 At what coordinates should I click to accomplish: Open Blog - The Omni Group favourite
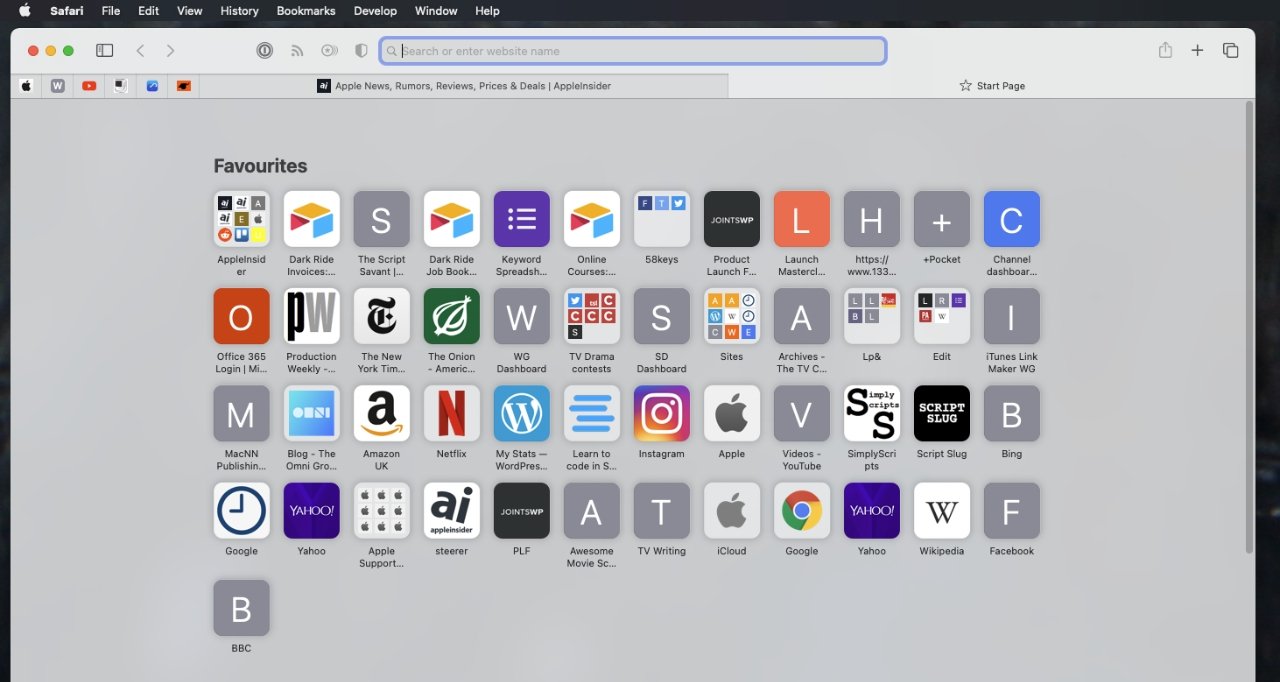(x=311, y=413)
